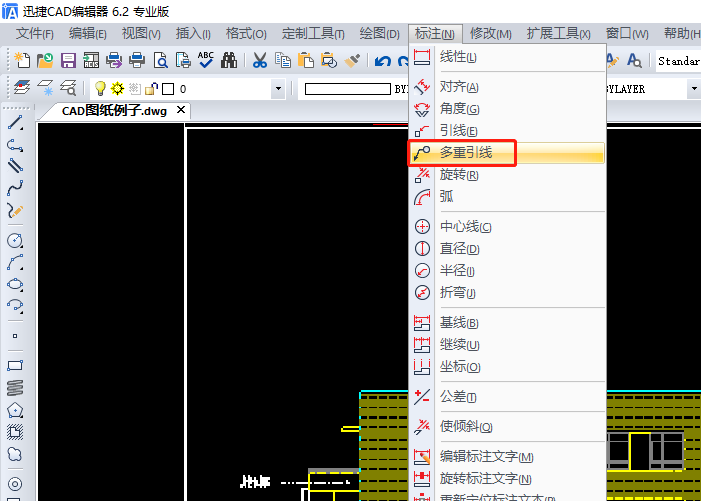Click the layer color swatch box
Screen dimensions: 701x501
(x=168, y=89)
